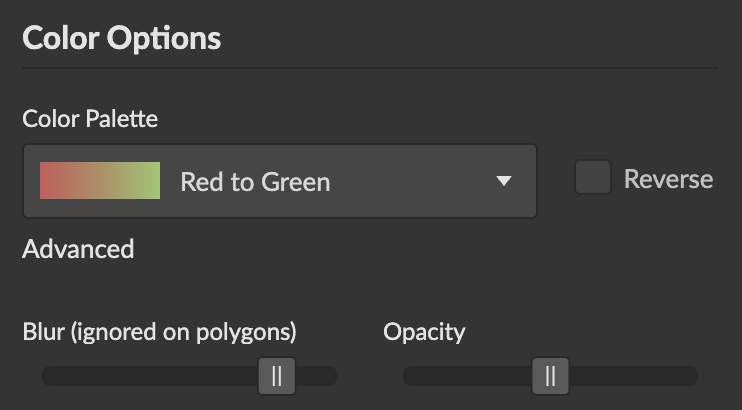Click the arrow beside Red to Green

[x=504, y=181]
